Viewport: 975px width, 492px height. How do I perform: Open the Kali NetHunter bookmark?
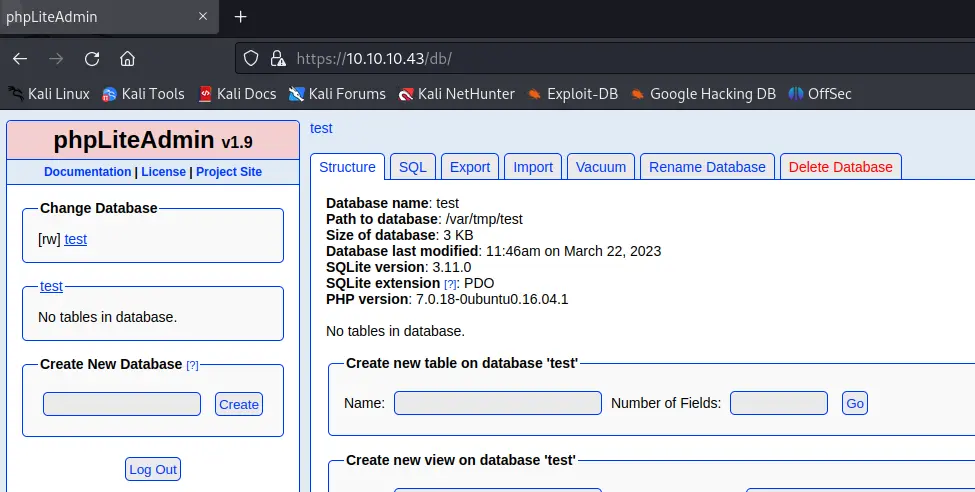click(457, 94)
